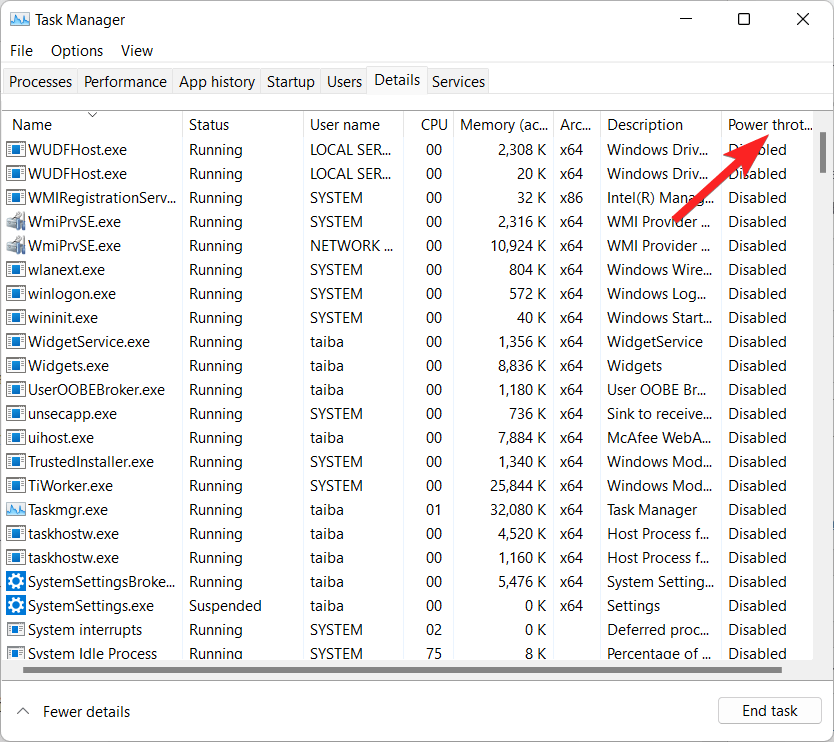Image resolution: width=834 pixels, height=742 pixels.
Task: Click the Widgets.exe process icon
Action: click(x=14, y=365)
